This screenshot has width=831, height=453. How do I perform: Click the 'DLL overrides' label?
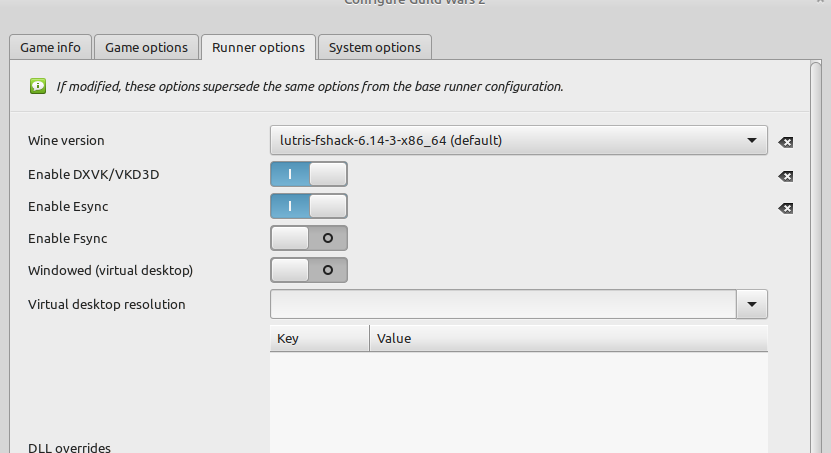pyautogui.click(x=69, y=447)
